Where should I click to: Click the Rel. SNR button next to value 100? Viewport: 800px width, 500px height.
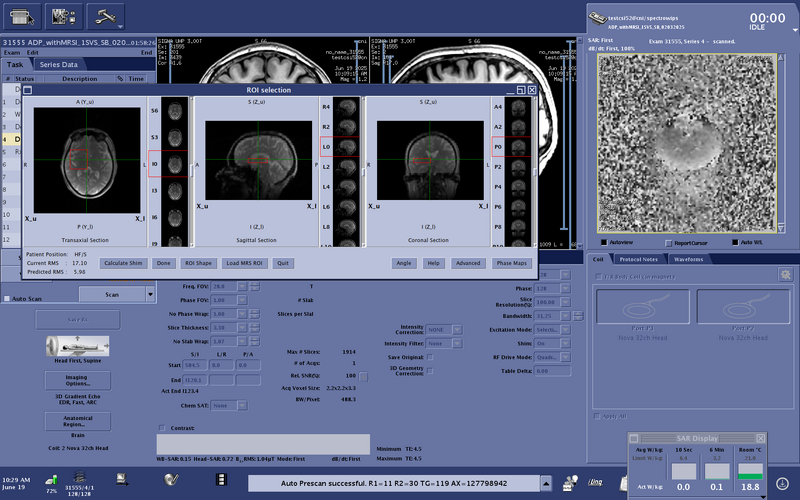point(363,377)
